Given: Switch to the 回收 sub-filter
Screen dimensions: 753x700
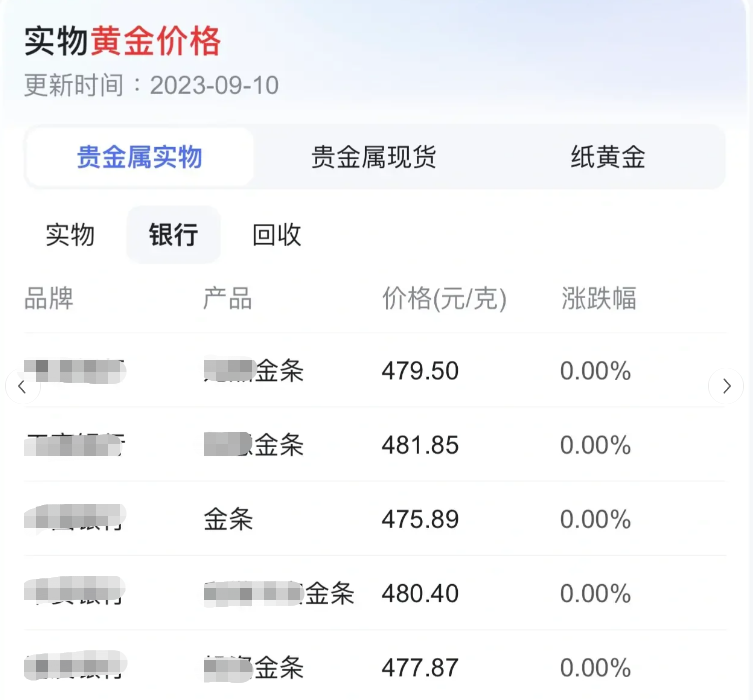Looking at the screenshot, I should [x=277, y=235].
